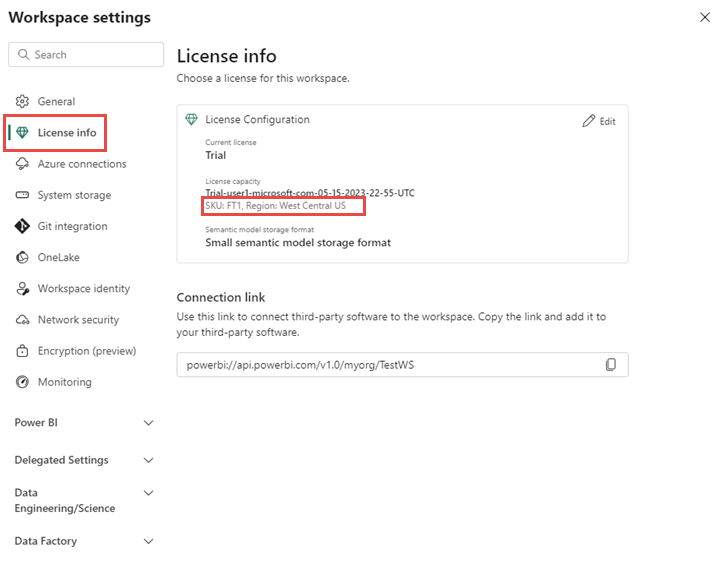This screenshot has height=562, width=725.
Task: Click the System storage drive icon
Action: (23, 195)
